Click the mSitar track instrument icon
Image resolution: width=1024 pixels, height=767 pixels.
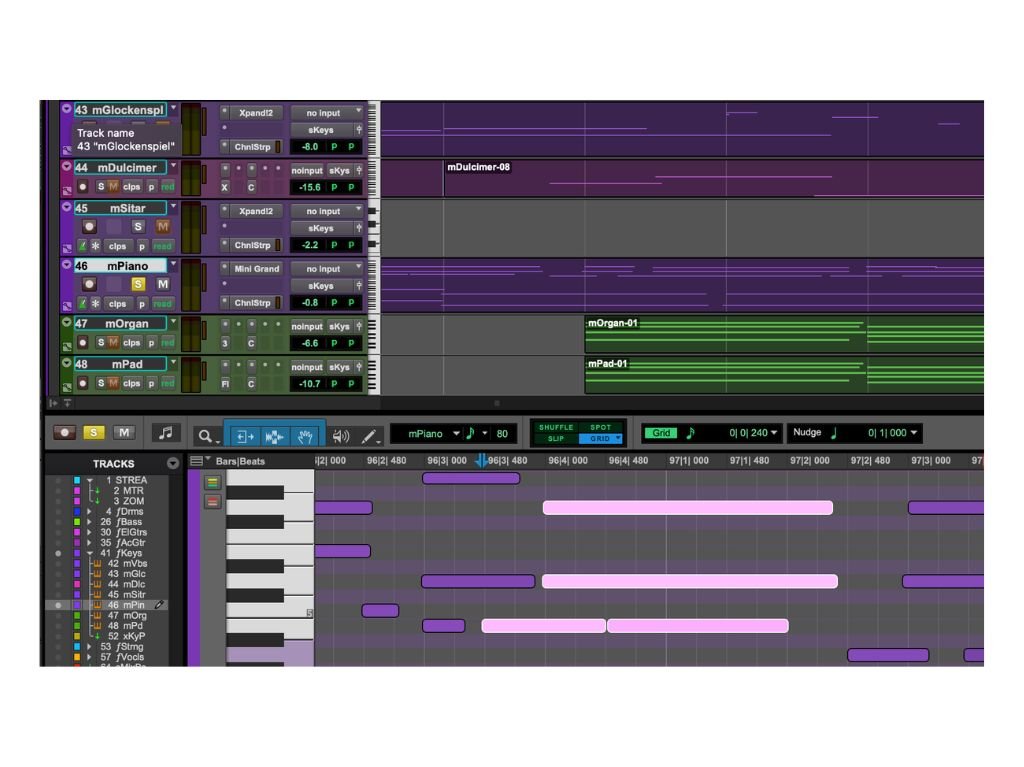pos(82,246)
